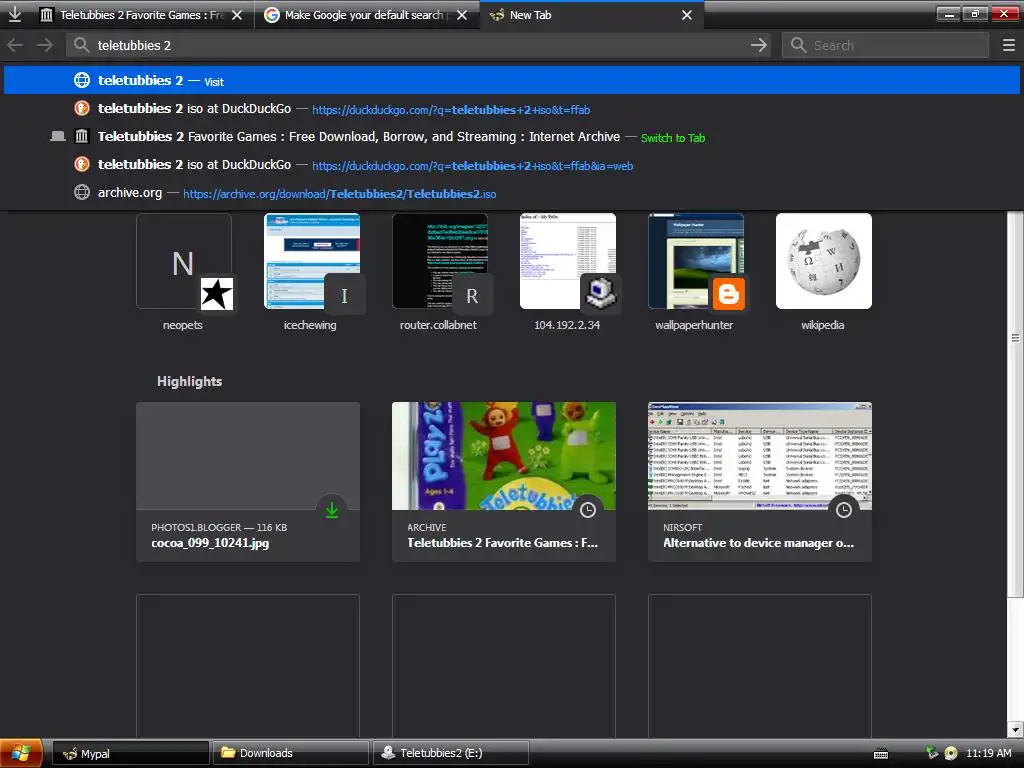This screenshot has height=768, width=1024.
Task: Select the 'teletubbies 2 — Visit' suggestion
Action: [512, 80]
